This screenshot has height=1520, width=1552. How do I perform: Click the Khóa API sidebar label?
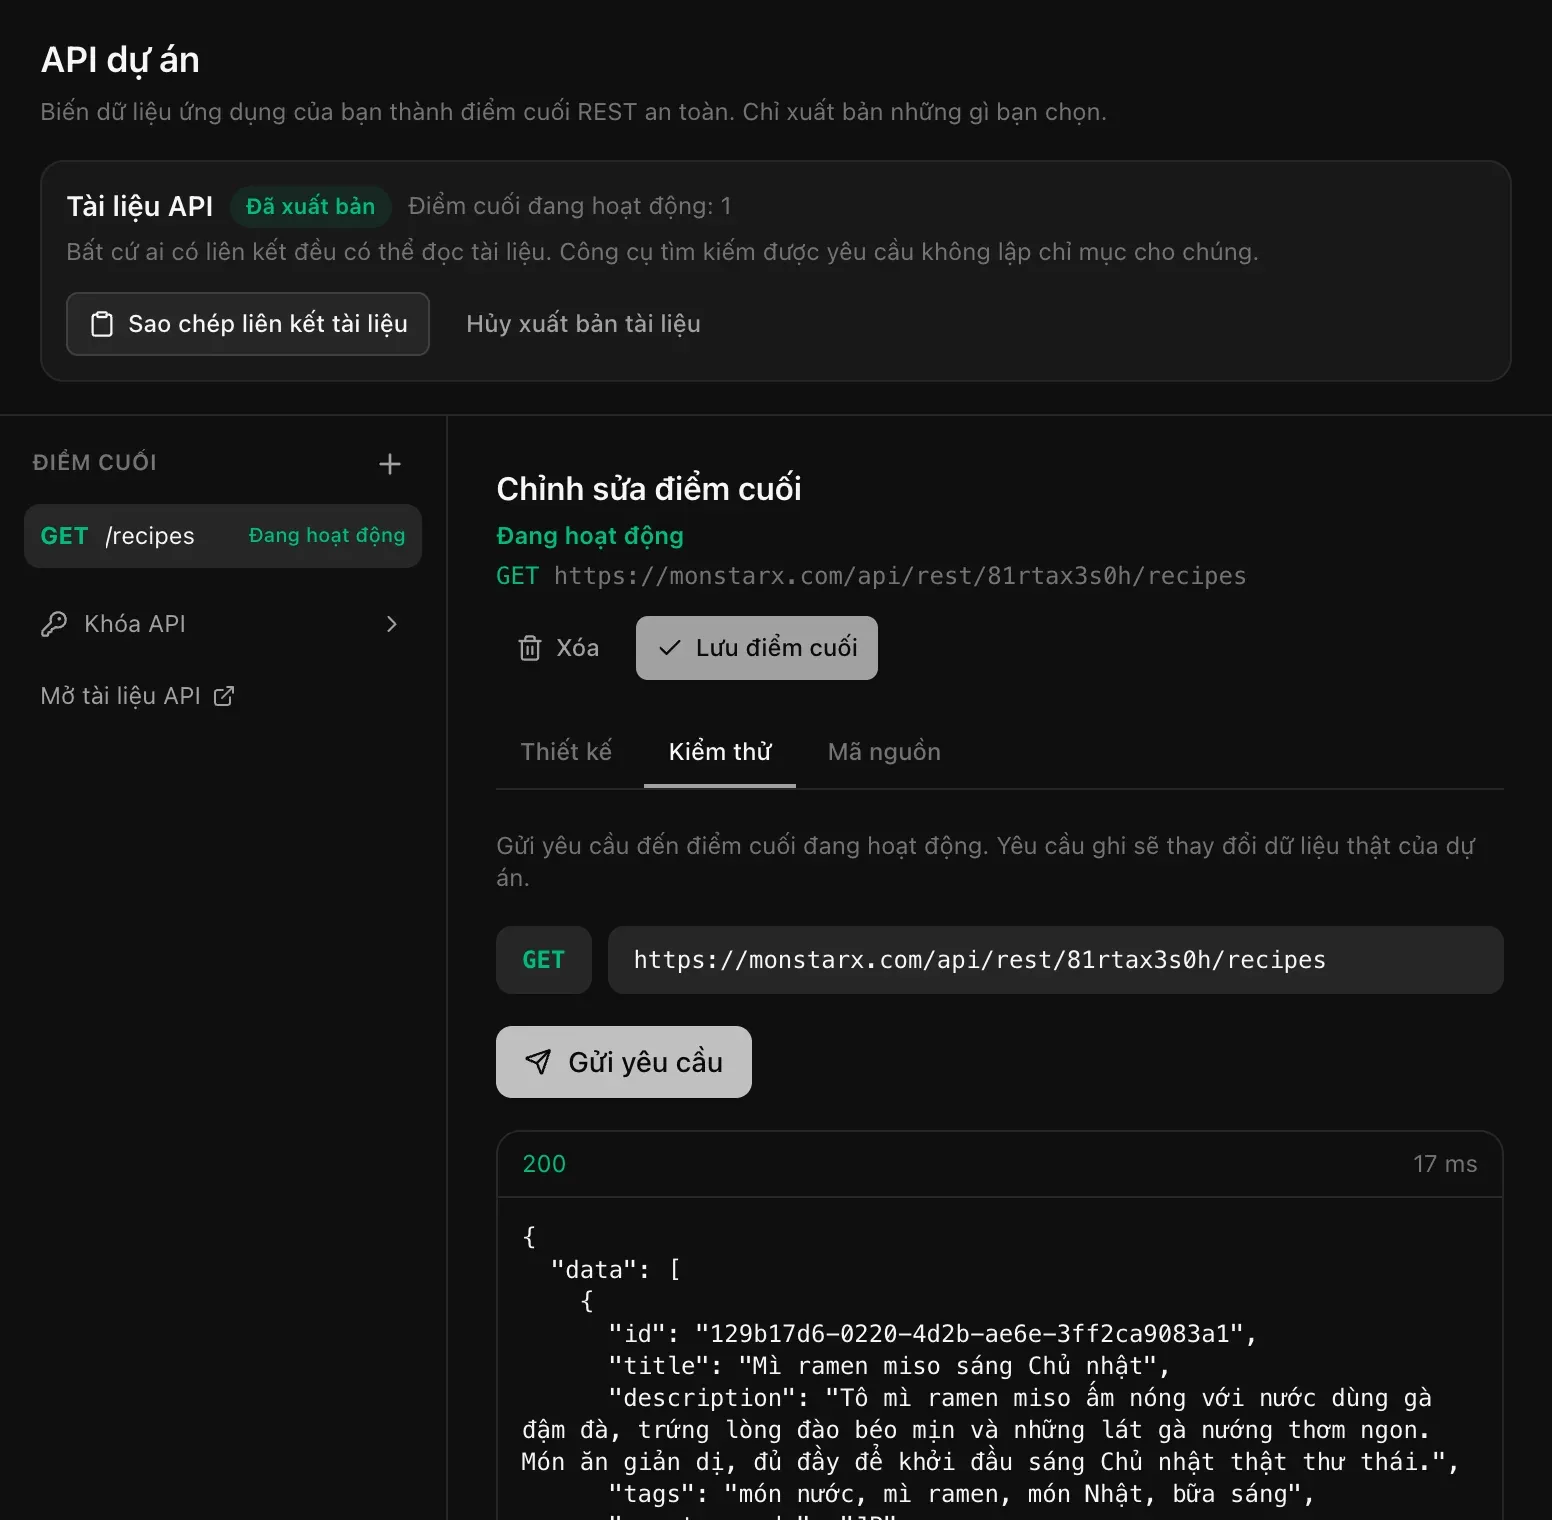point(135,624)
